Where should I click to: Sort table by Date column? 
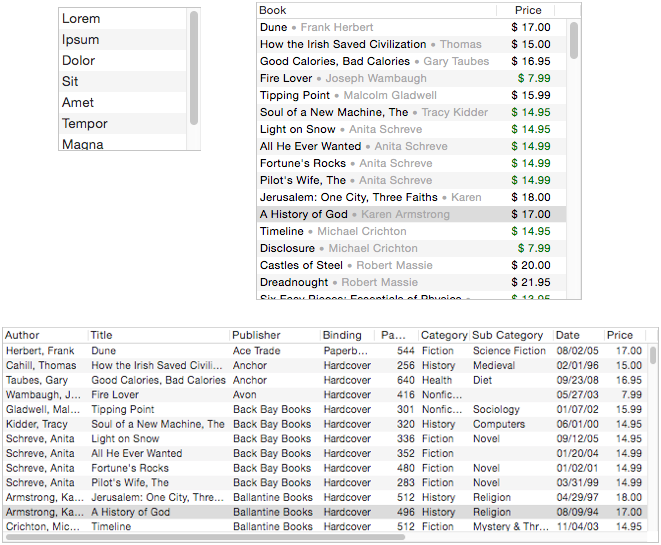coord(579,335)
